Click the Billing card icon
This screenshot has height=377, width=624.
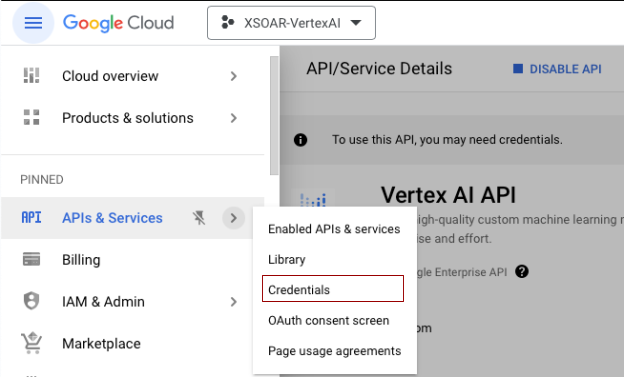click(31, 260)
